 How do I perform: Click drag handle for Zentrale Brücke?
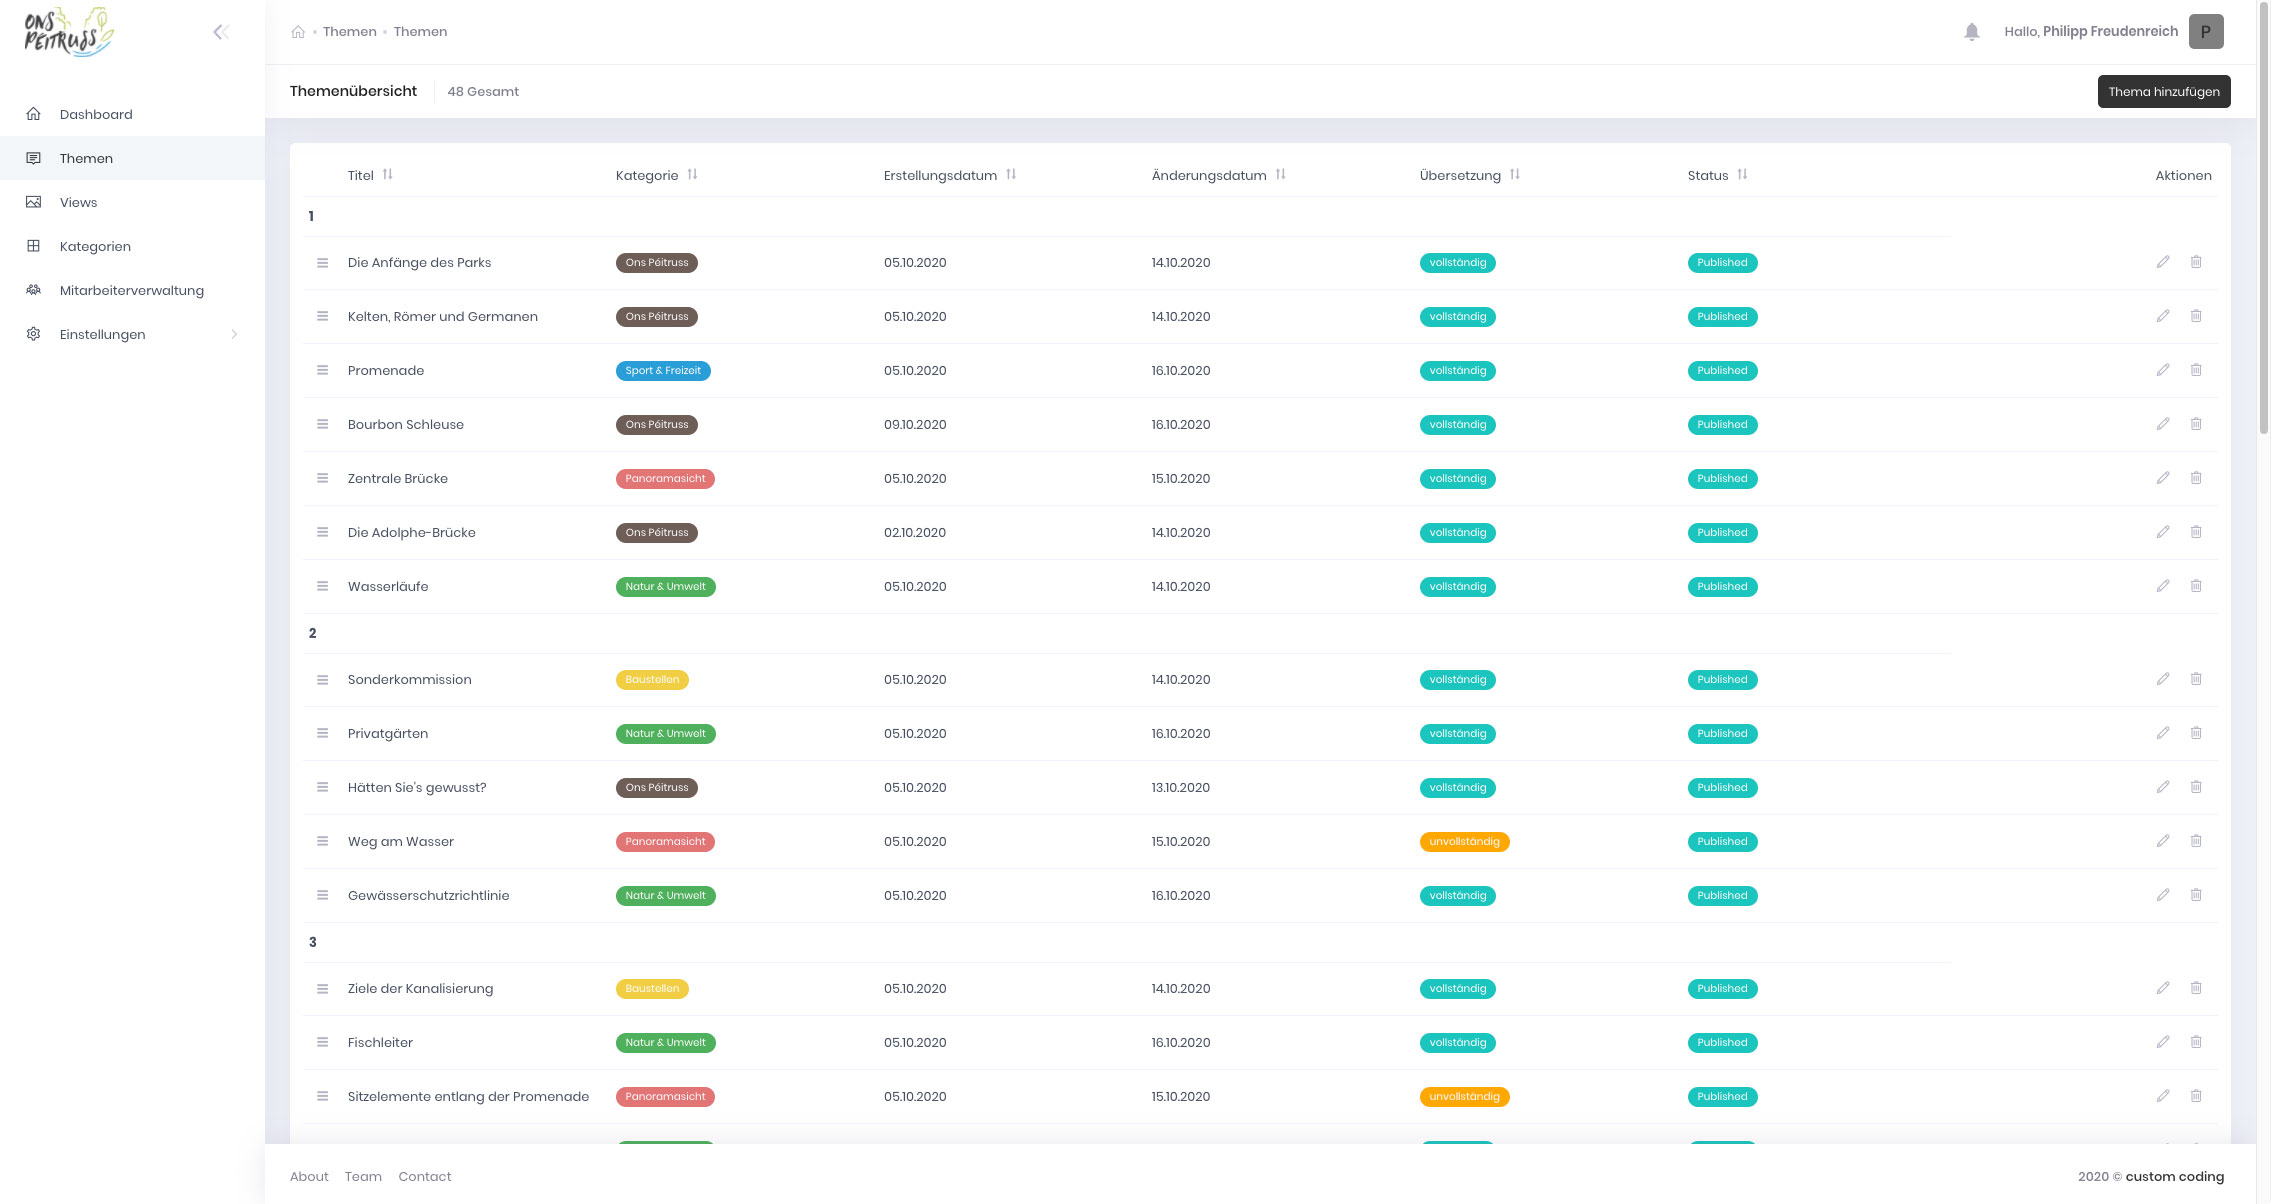[x=322, y=478]
